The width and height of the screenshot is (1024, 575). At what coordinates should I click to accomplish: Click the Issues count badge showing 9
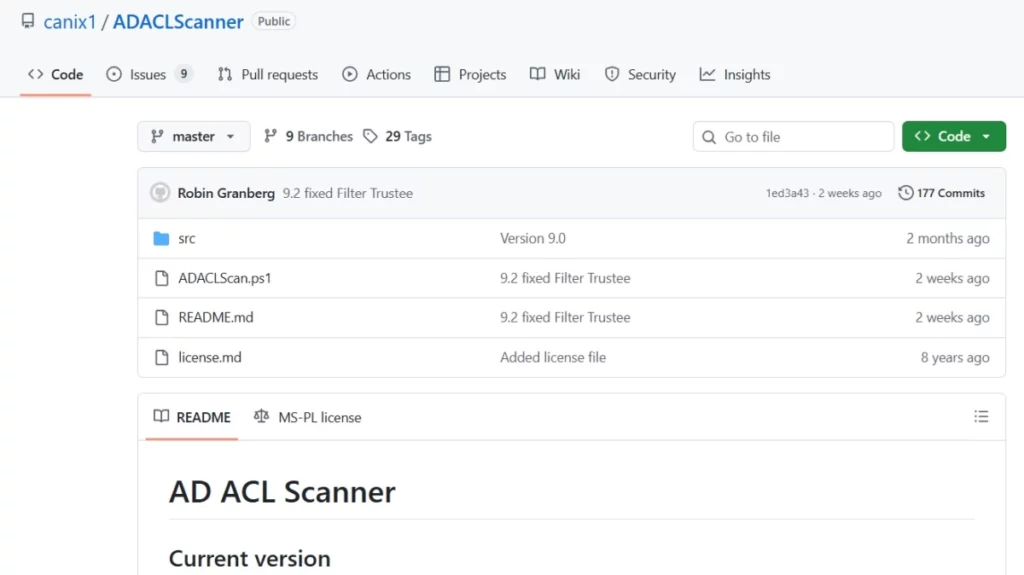tap(184, 74)
